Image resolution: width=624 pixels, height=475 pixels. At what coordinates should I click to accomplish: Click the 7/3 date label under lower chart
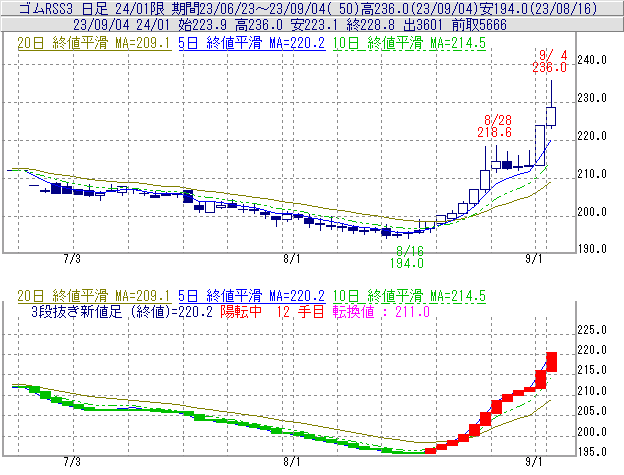click(x=72, y=462)
